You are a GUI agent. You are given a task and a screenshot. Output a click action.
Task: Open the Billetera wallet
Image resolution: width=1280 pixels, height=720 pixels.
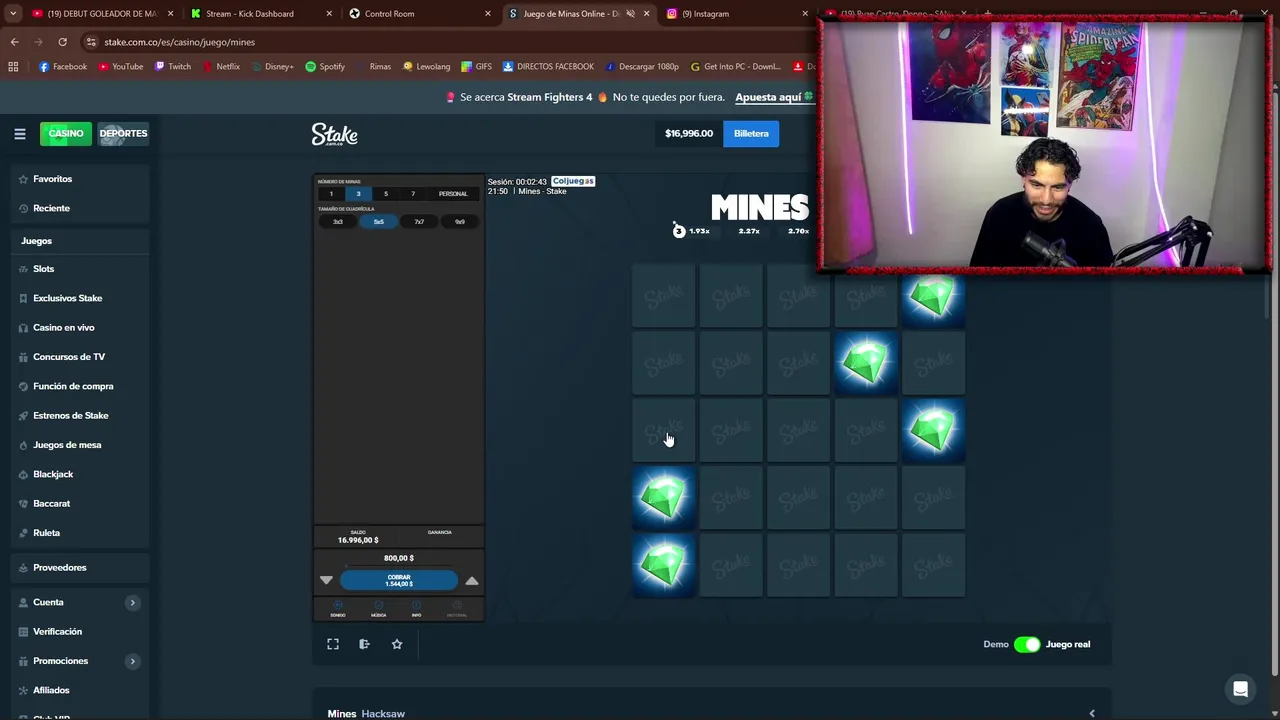[751, 133]
